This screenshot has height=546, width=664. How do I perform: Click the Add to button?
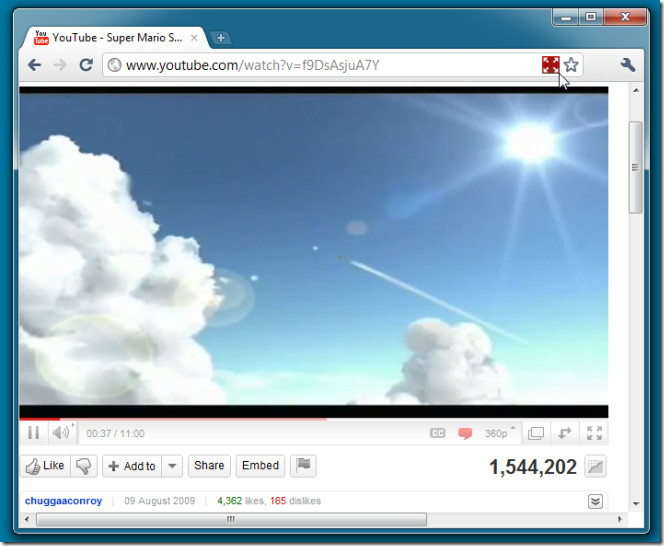pos(132,466)
